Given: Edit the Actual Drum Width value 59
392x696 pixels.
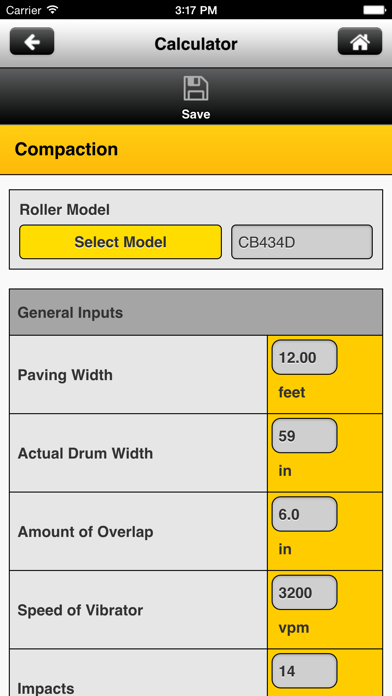Looking at the screenshot, I should [x=305, y=436].
